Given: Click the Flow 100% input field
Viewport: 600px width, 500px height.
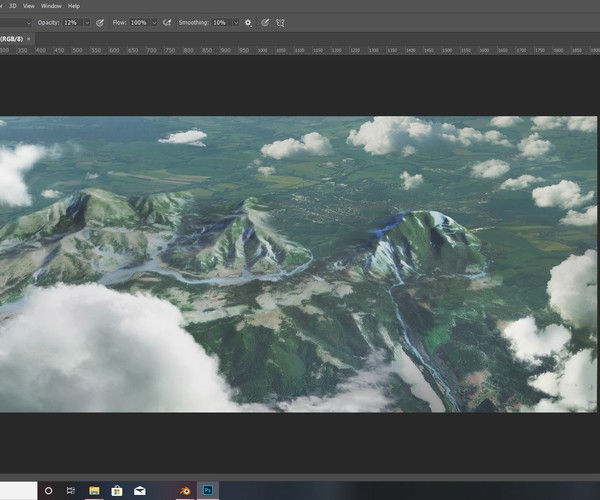Looking at the screenshot, I should pos(140,23).
